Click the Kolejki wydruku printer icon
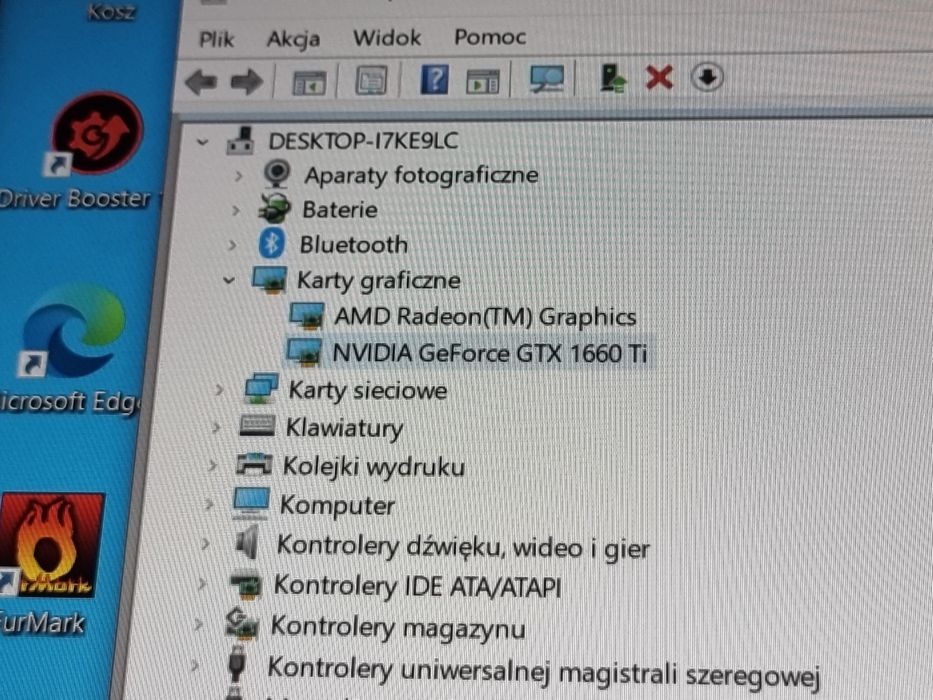933x700 pixels. pos(254,464)
